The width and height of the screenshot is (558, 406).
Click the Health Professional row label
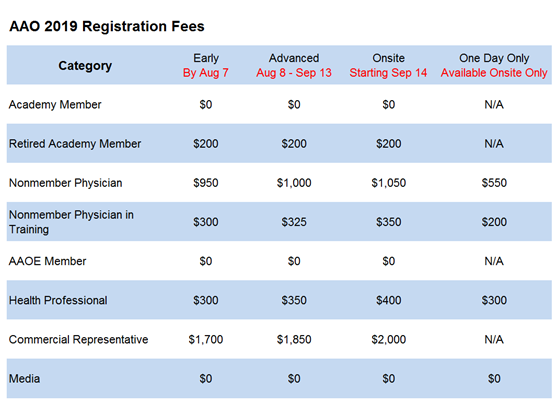tap(58, 300)
